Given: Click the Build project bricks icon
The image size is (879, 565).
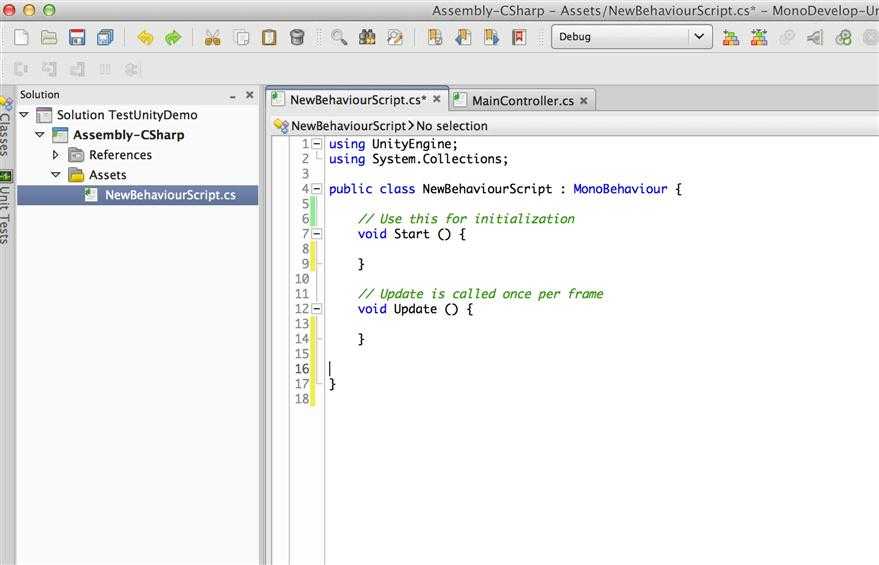Looking at the screenshot, I should click(730, 38).
